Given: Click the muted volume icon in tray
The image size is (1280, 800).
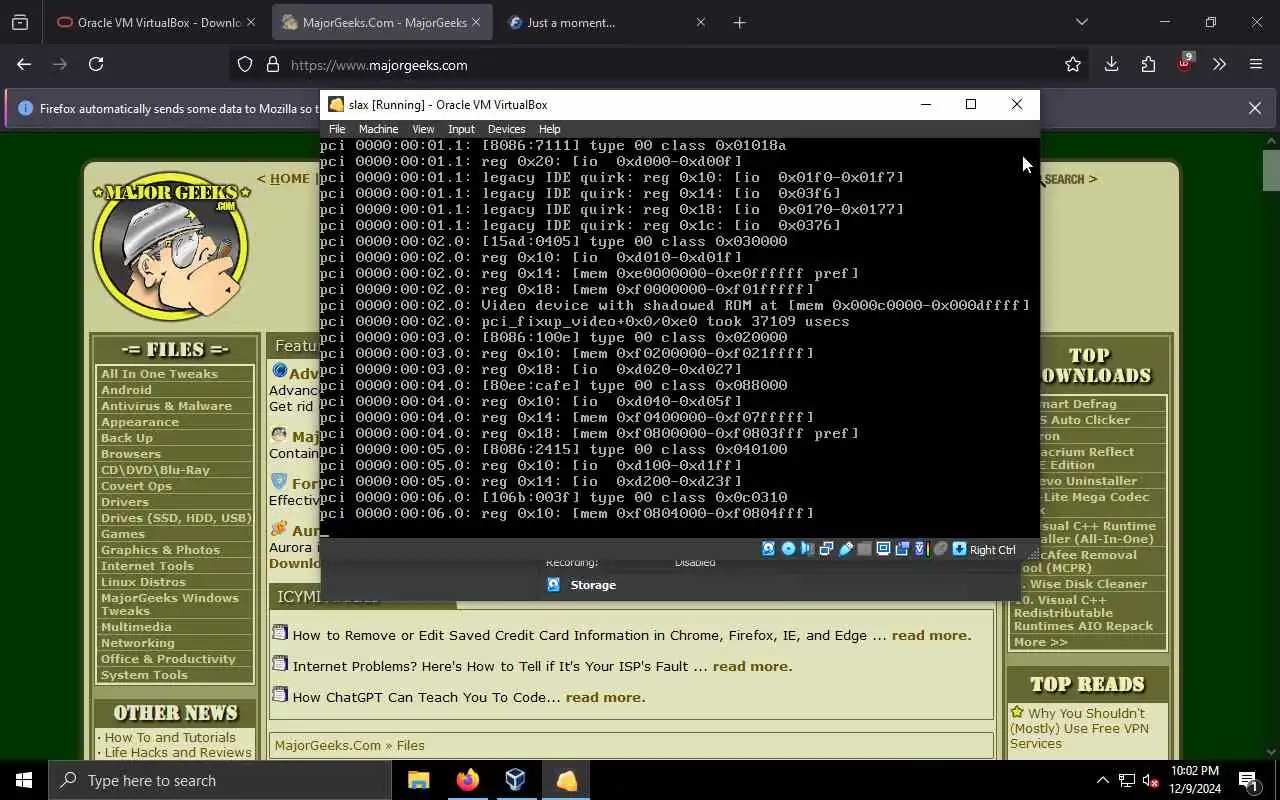Looking at the screenshot, I should 1150,780.
